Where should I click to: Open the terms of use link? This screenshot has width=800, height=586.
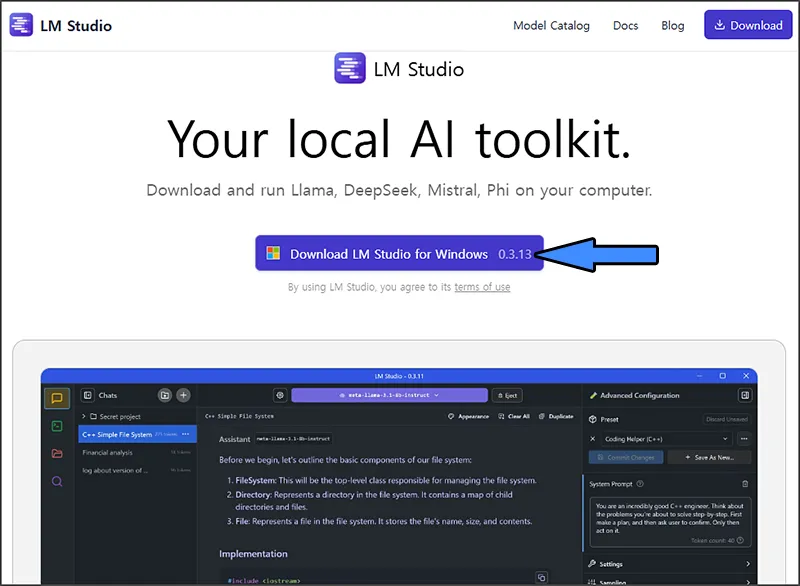pyautogui.click(x=482, y=287)
